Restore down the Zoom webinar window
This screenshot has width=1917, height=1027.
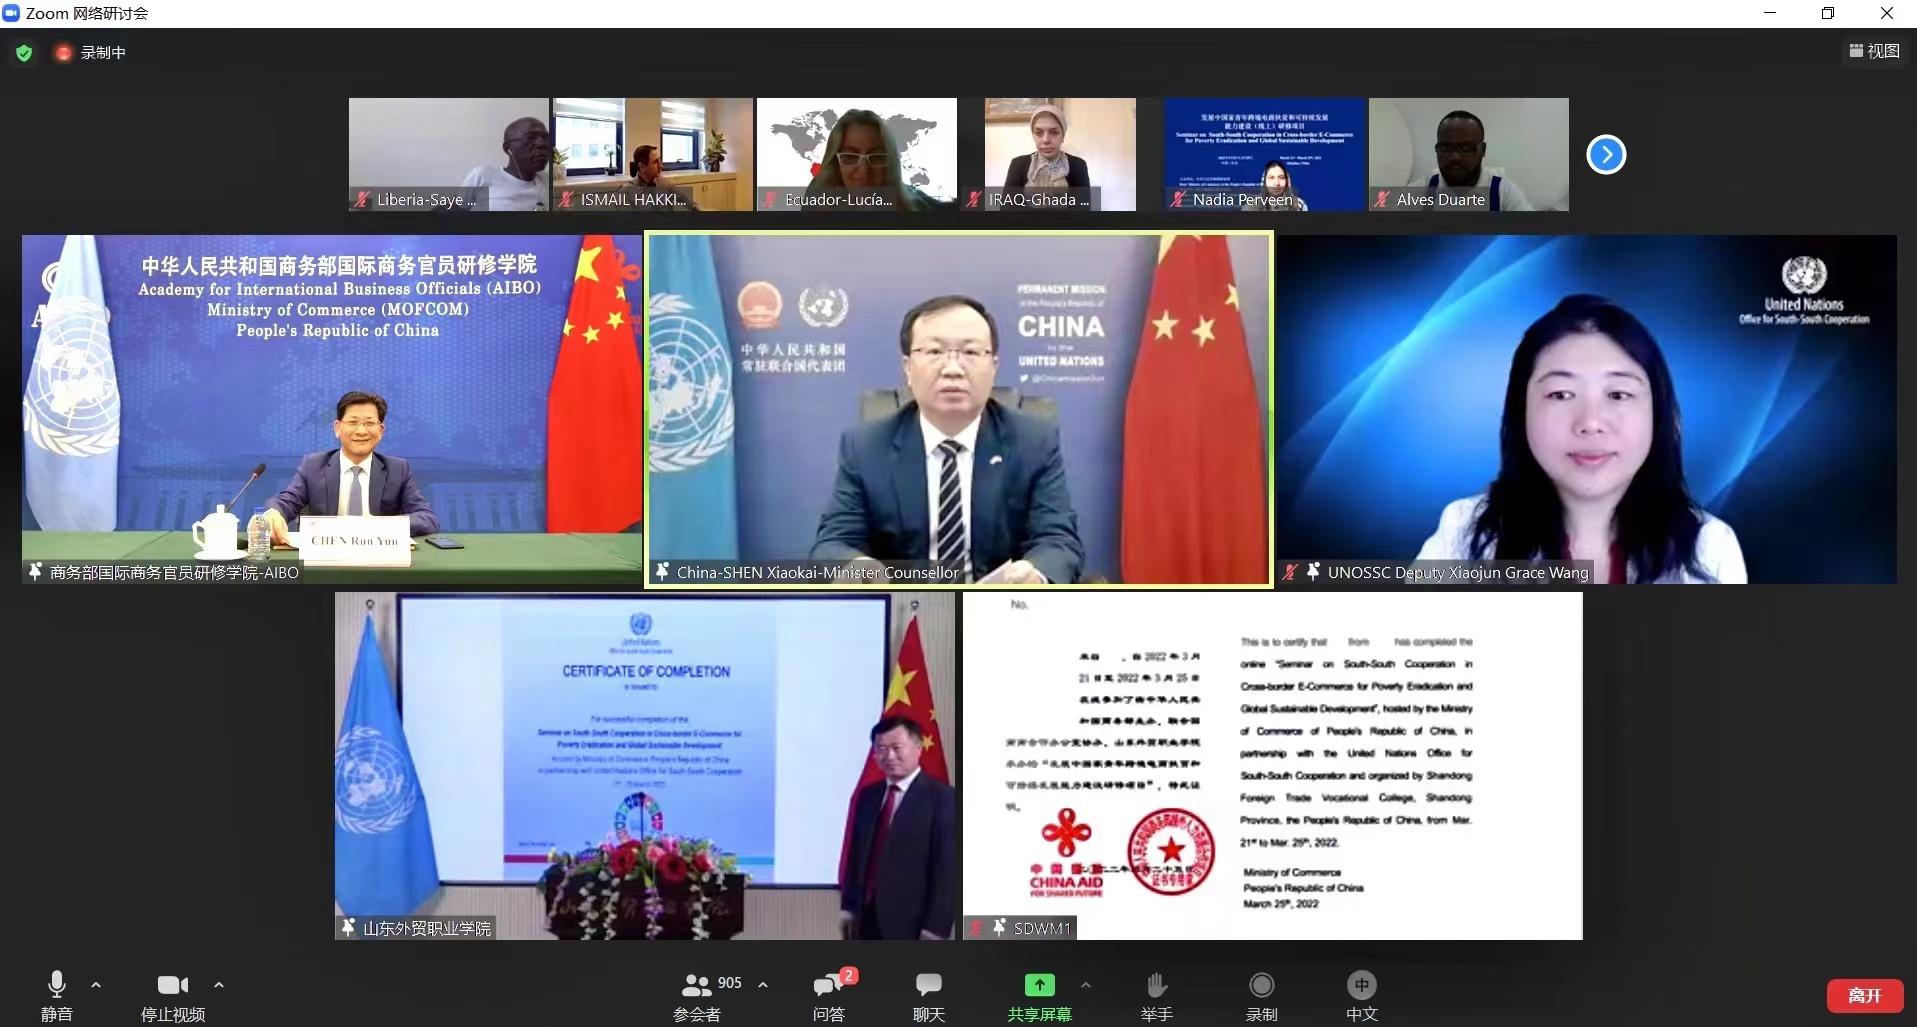click(x=1828, y=13)
